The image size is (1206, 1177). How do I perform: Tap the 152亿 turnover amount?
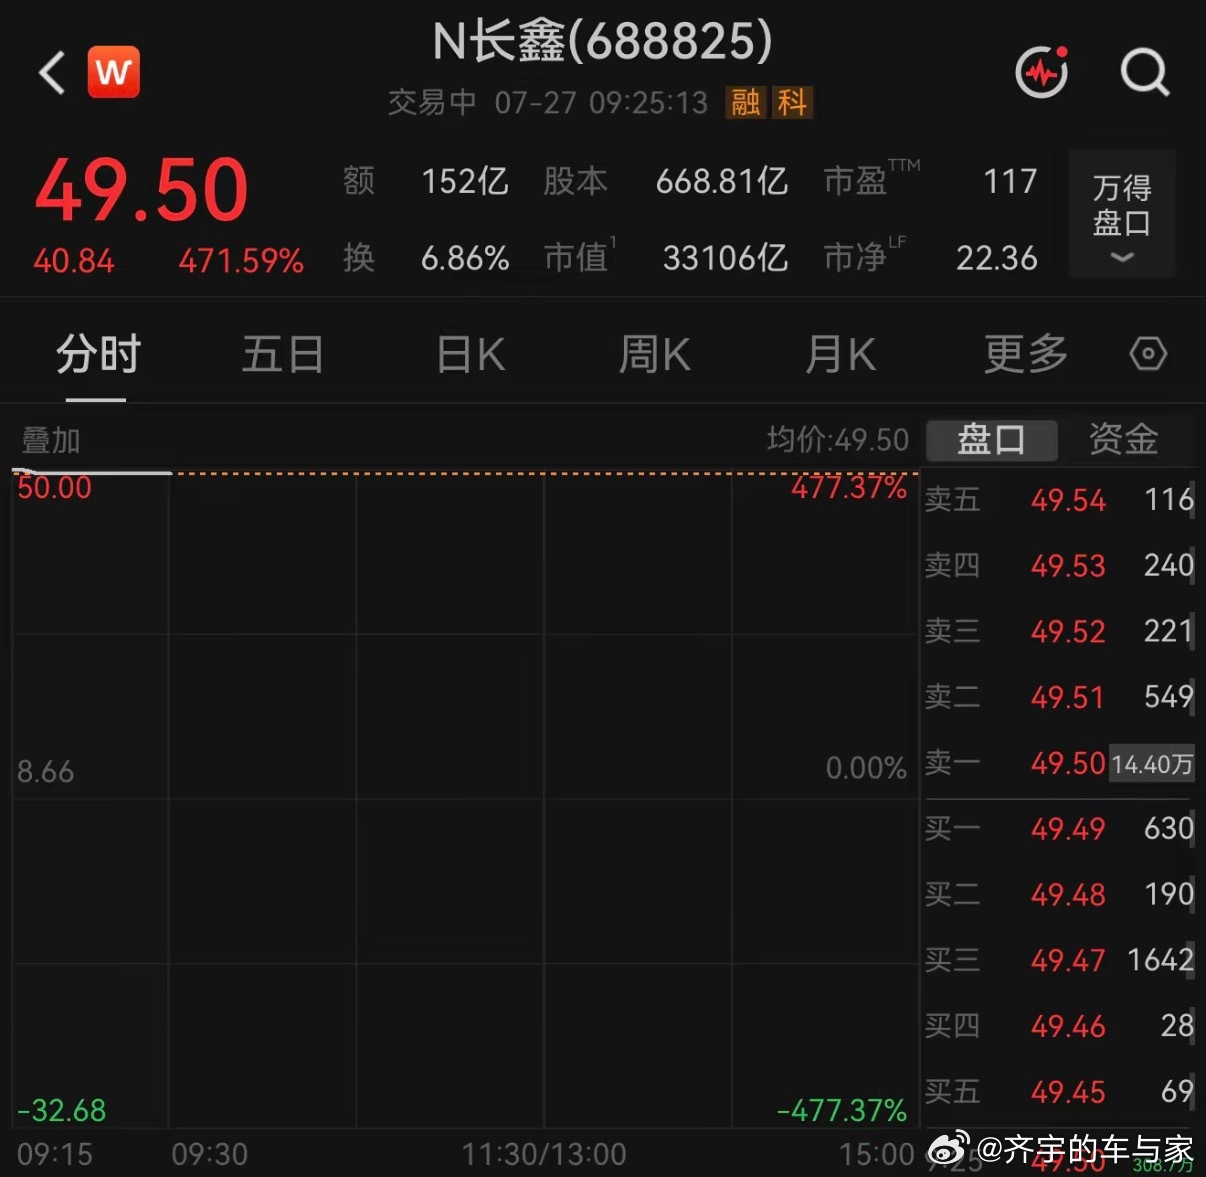(x=465, y=182)
